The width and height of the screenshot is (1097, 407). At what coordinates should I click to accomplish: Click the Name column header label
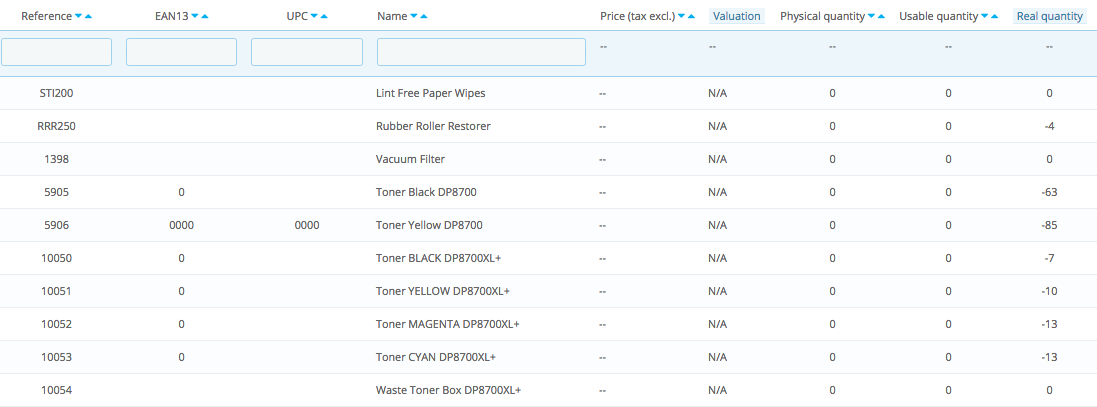click(x=392, y=16)
